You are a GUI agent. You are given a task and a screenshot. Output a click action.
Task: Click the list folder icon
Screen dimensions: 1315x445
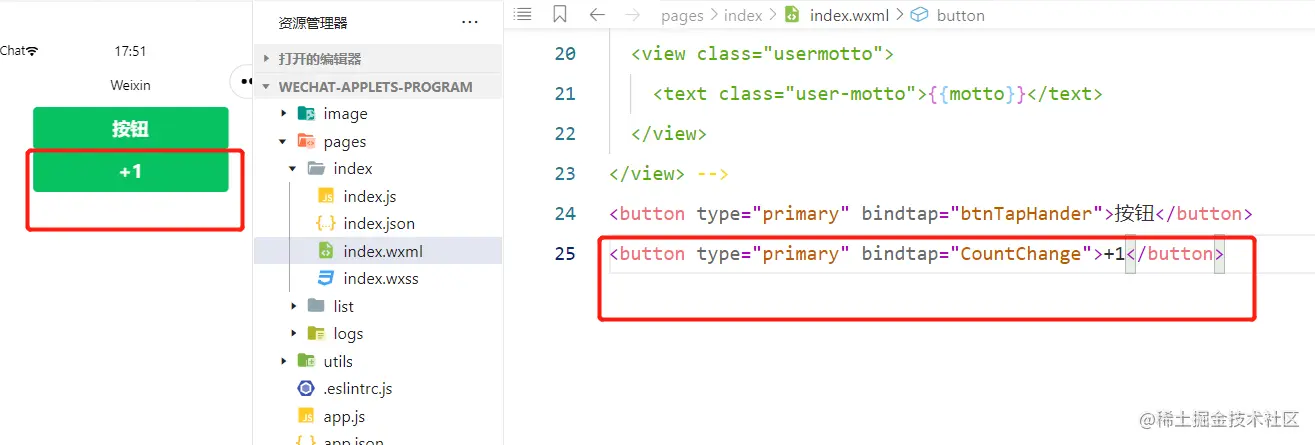pyautogui.click(x=316, y=306)
